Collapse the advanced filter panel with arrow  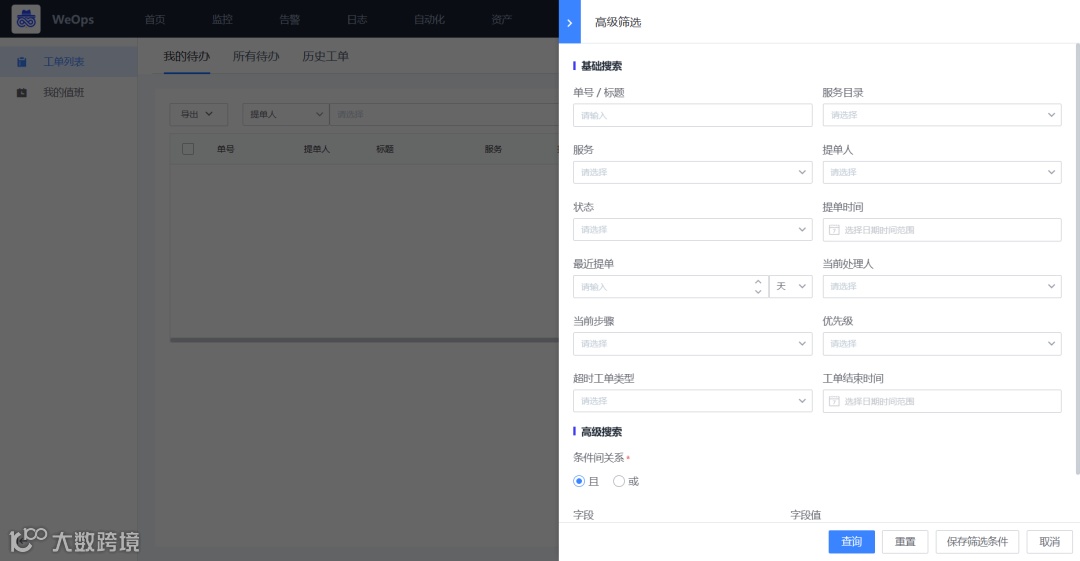(570, 23)
